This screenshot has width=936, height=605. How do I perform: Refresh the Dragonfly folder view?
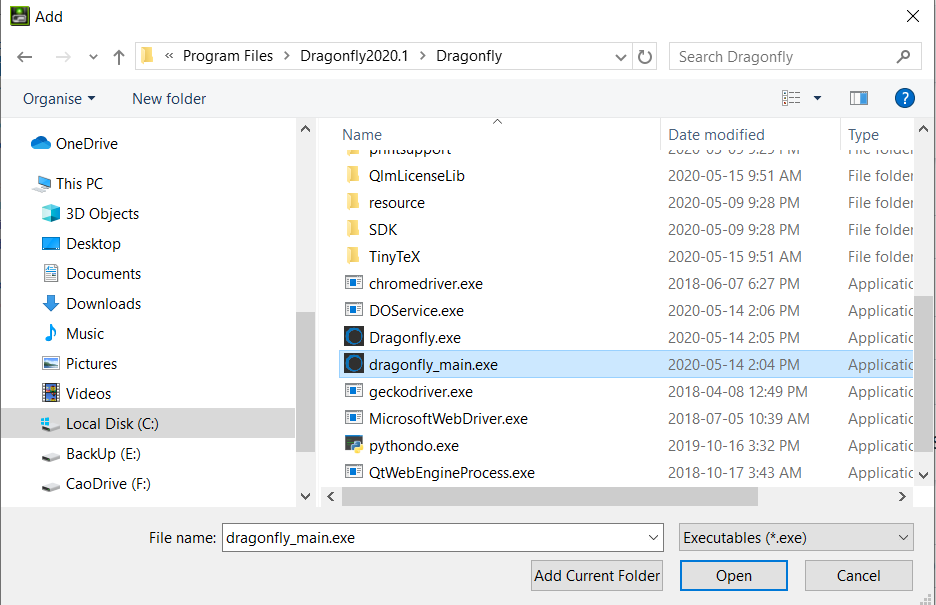coord(645,57)
